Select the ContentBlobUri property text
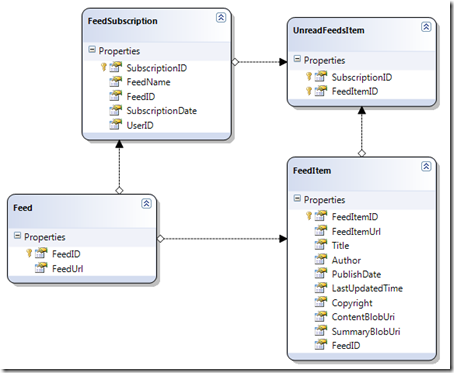 point(363,317)
